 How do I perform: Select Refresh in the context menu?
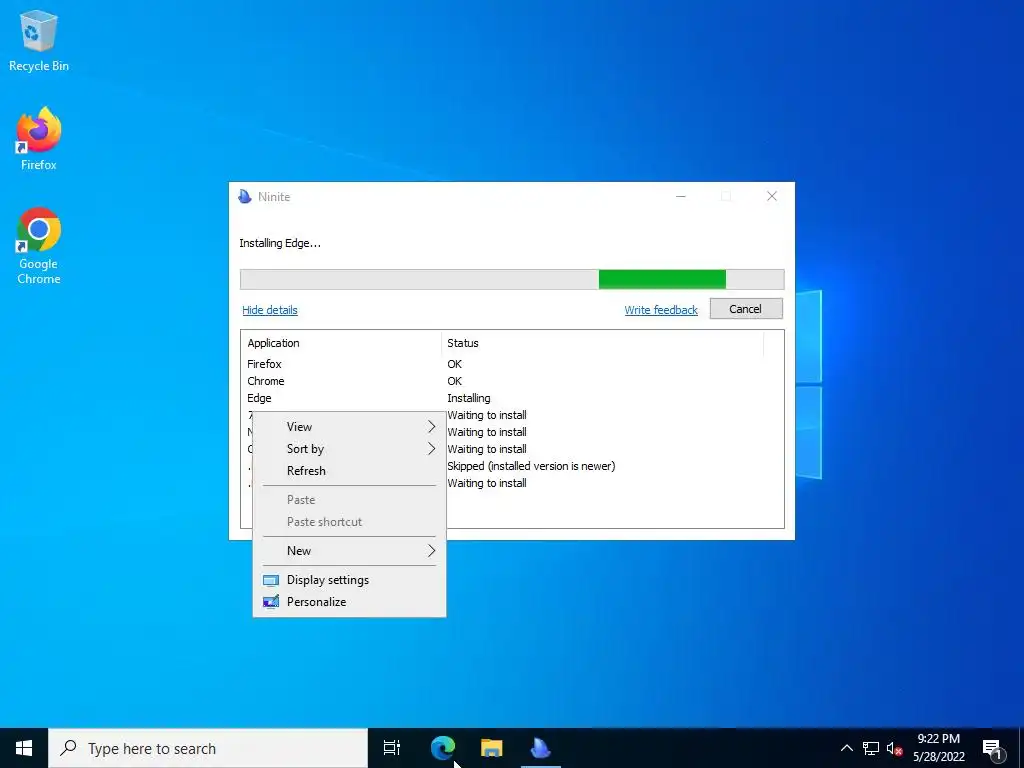point(349,471)
